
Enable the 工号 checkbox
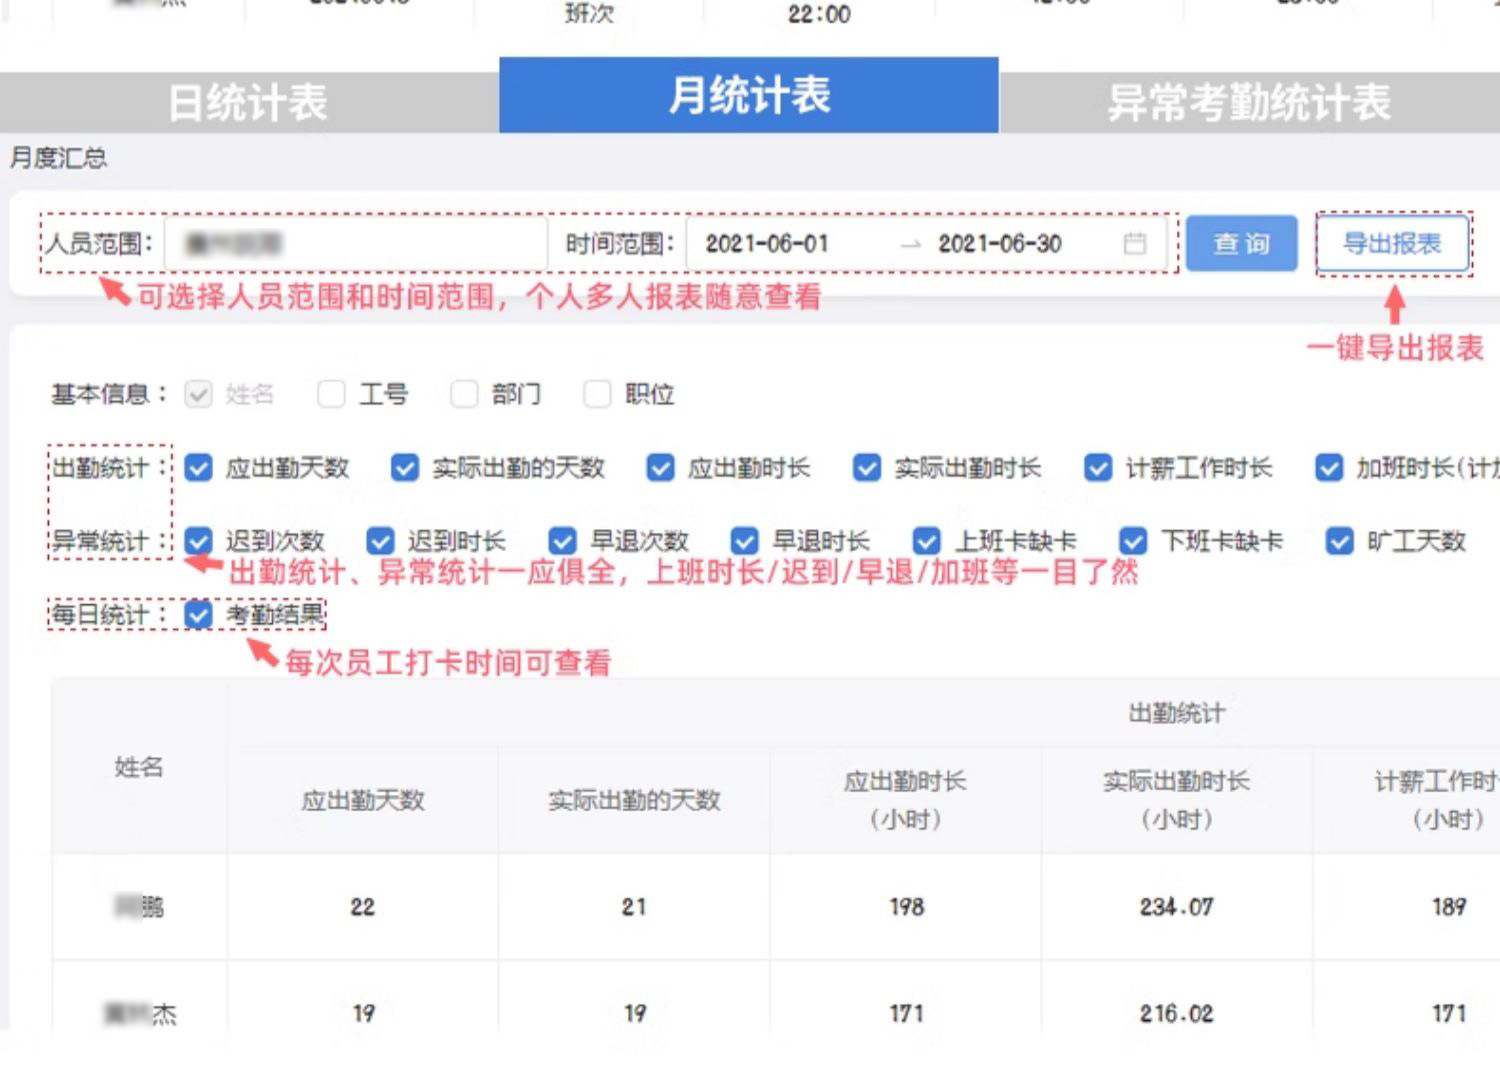tap(331, 395)
